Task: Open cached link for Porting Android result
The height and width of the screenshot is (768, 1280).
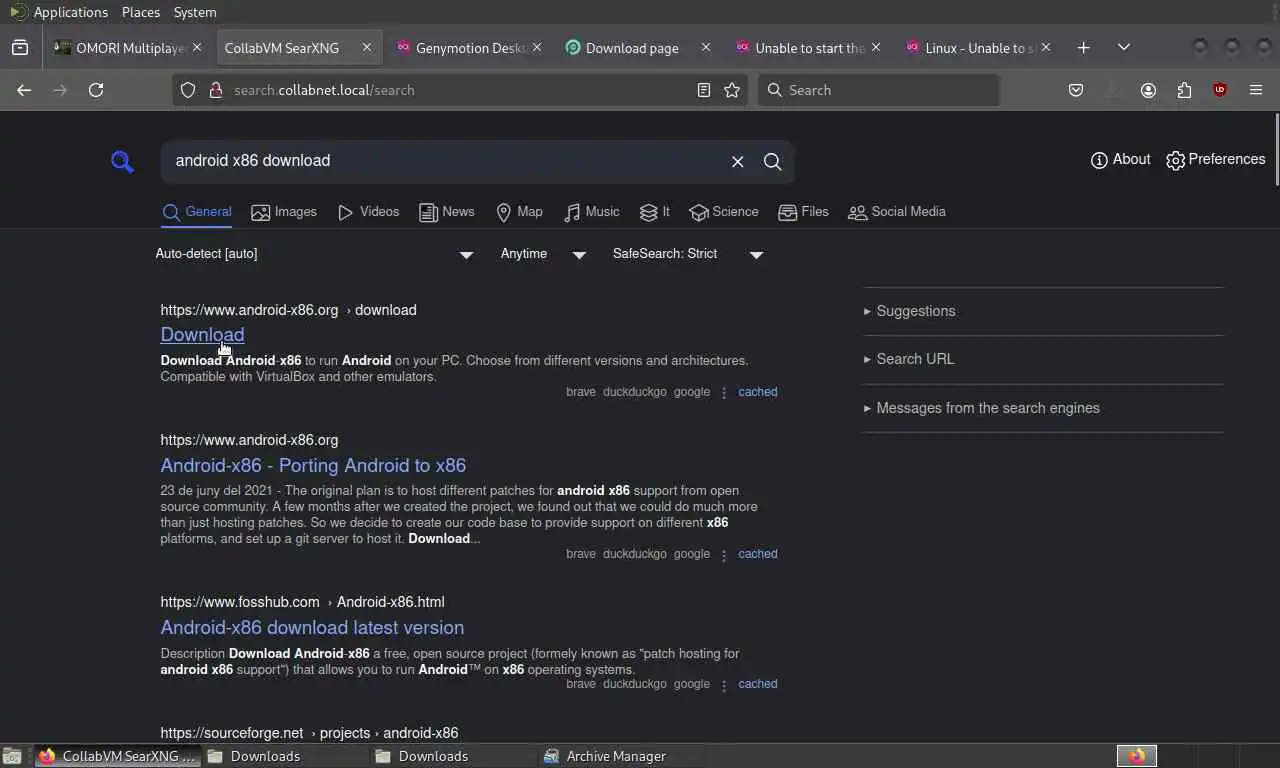Action: tap(758, 554)
